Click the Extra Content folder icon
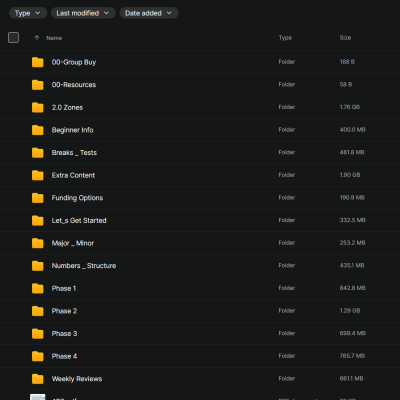This screenshot has height=400, width=400. coord(38,175)
